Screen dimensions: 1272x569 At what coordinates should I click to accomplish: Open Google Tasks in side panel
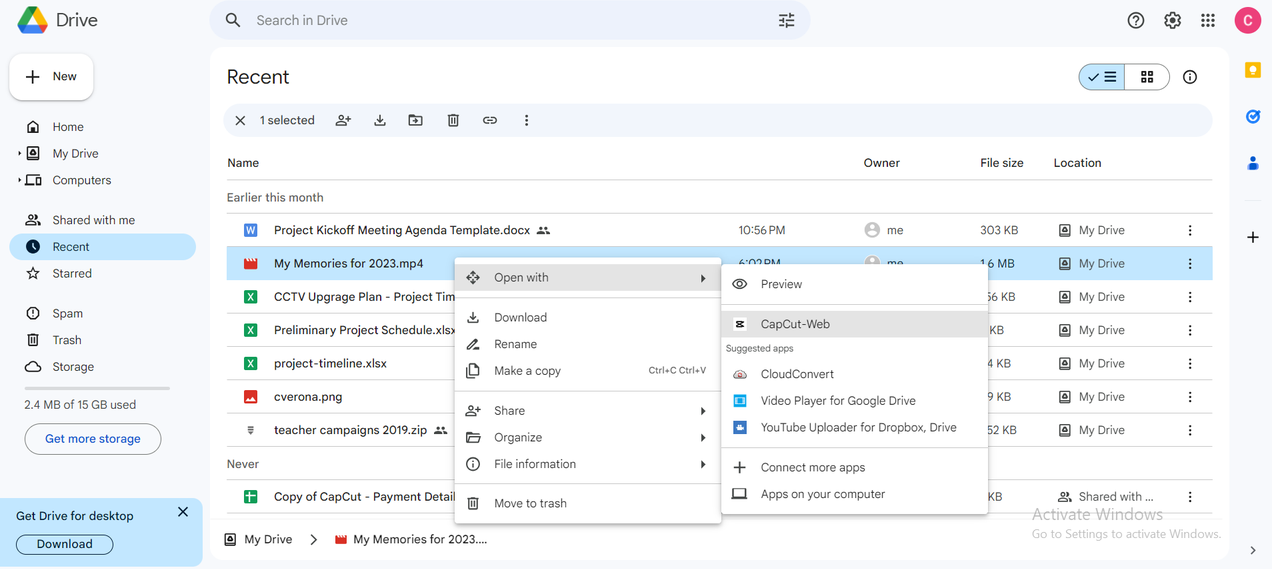(1252, 117)
